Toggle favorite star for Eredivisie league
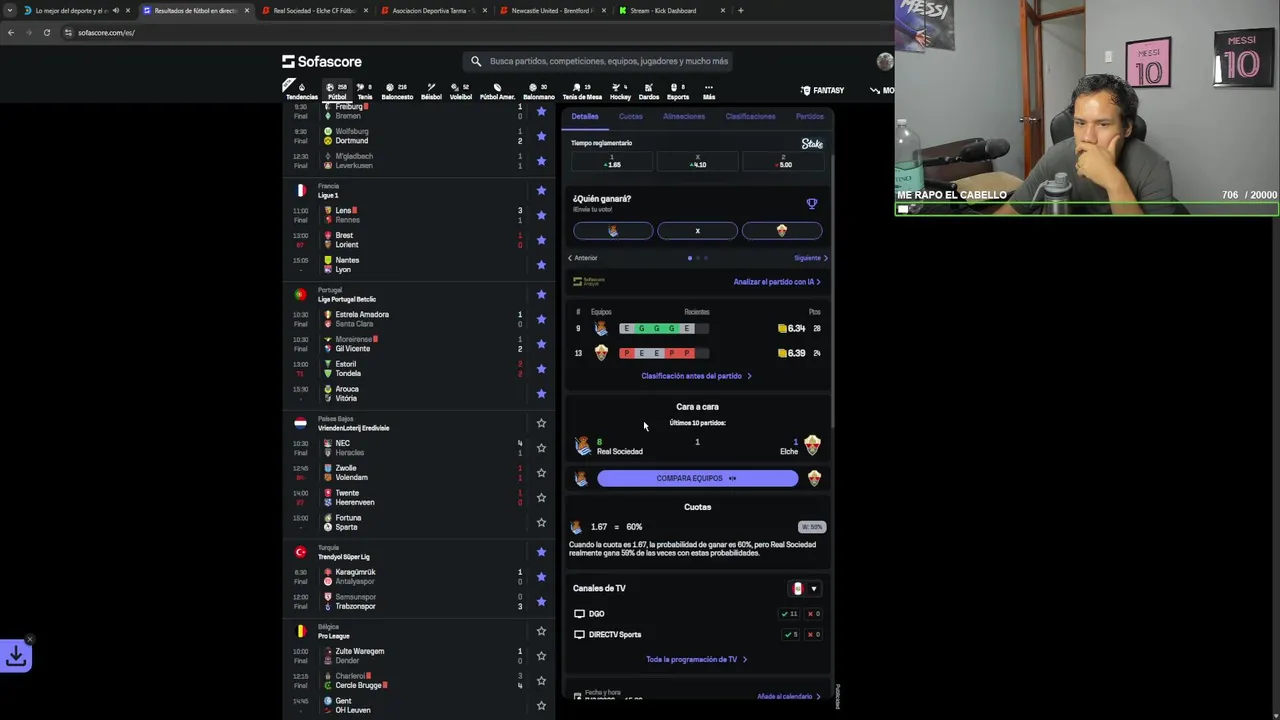 click(541, 423)
